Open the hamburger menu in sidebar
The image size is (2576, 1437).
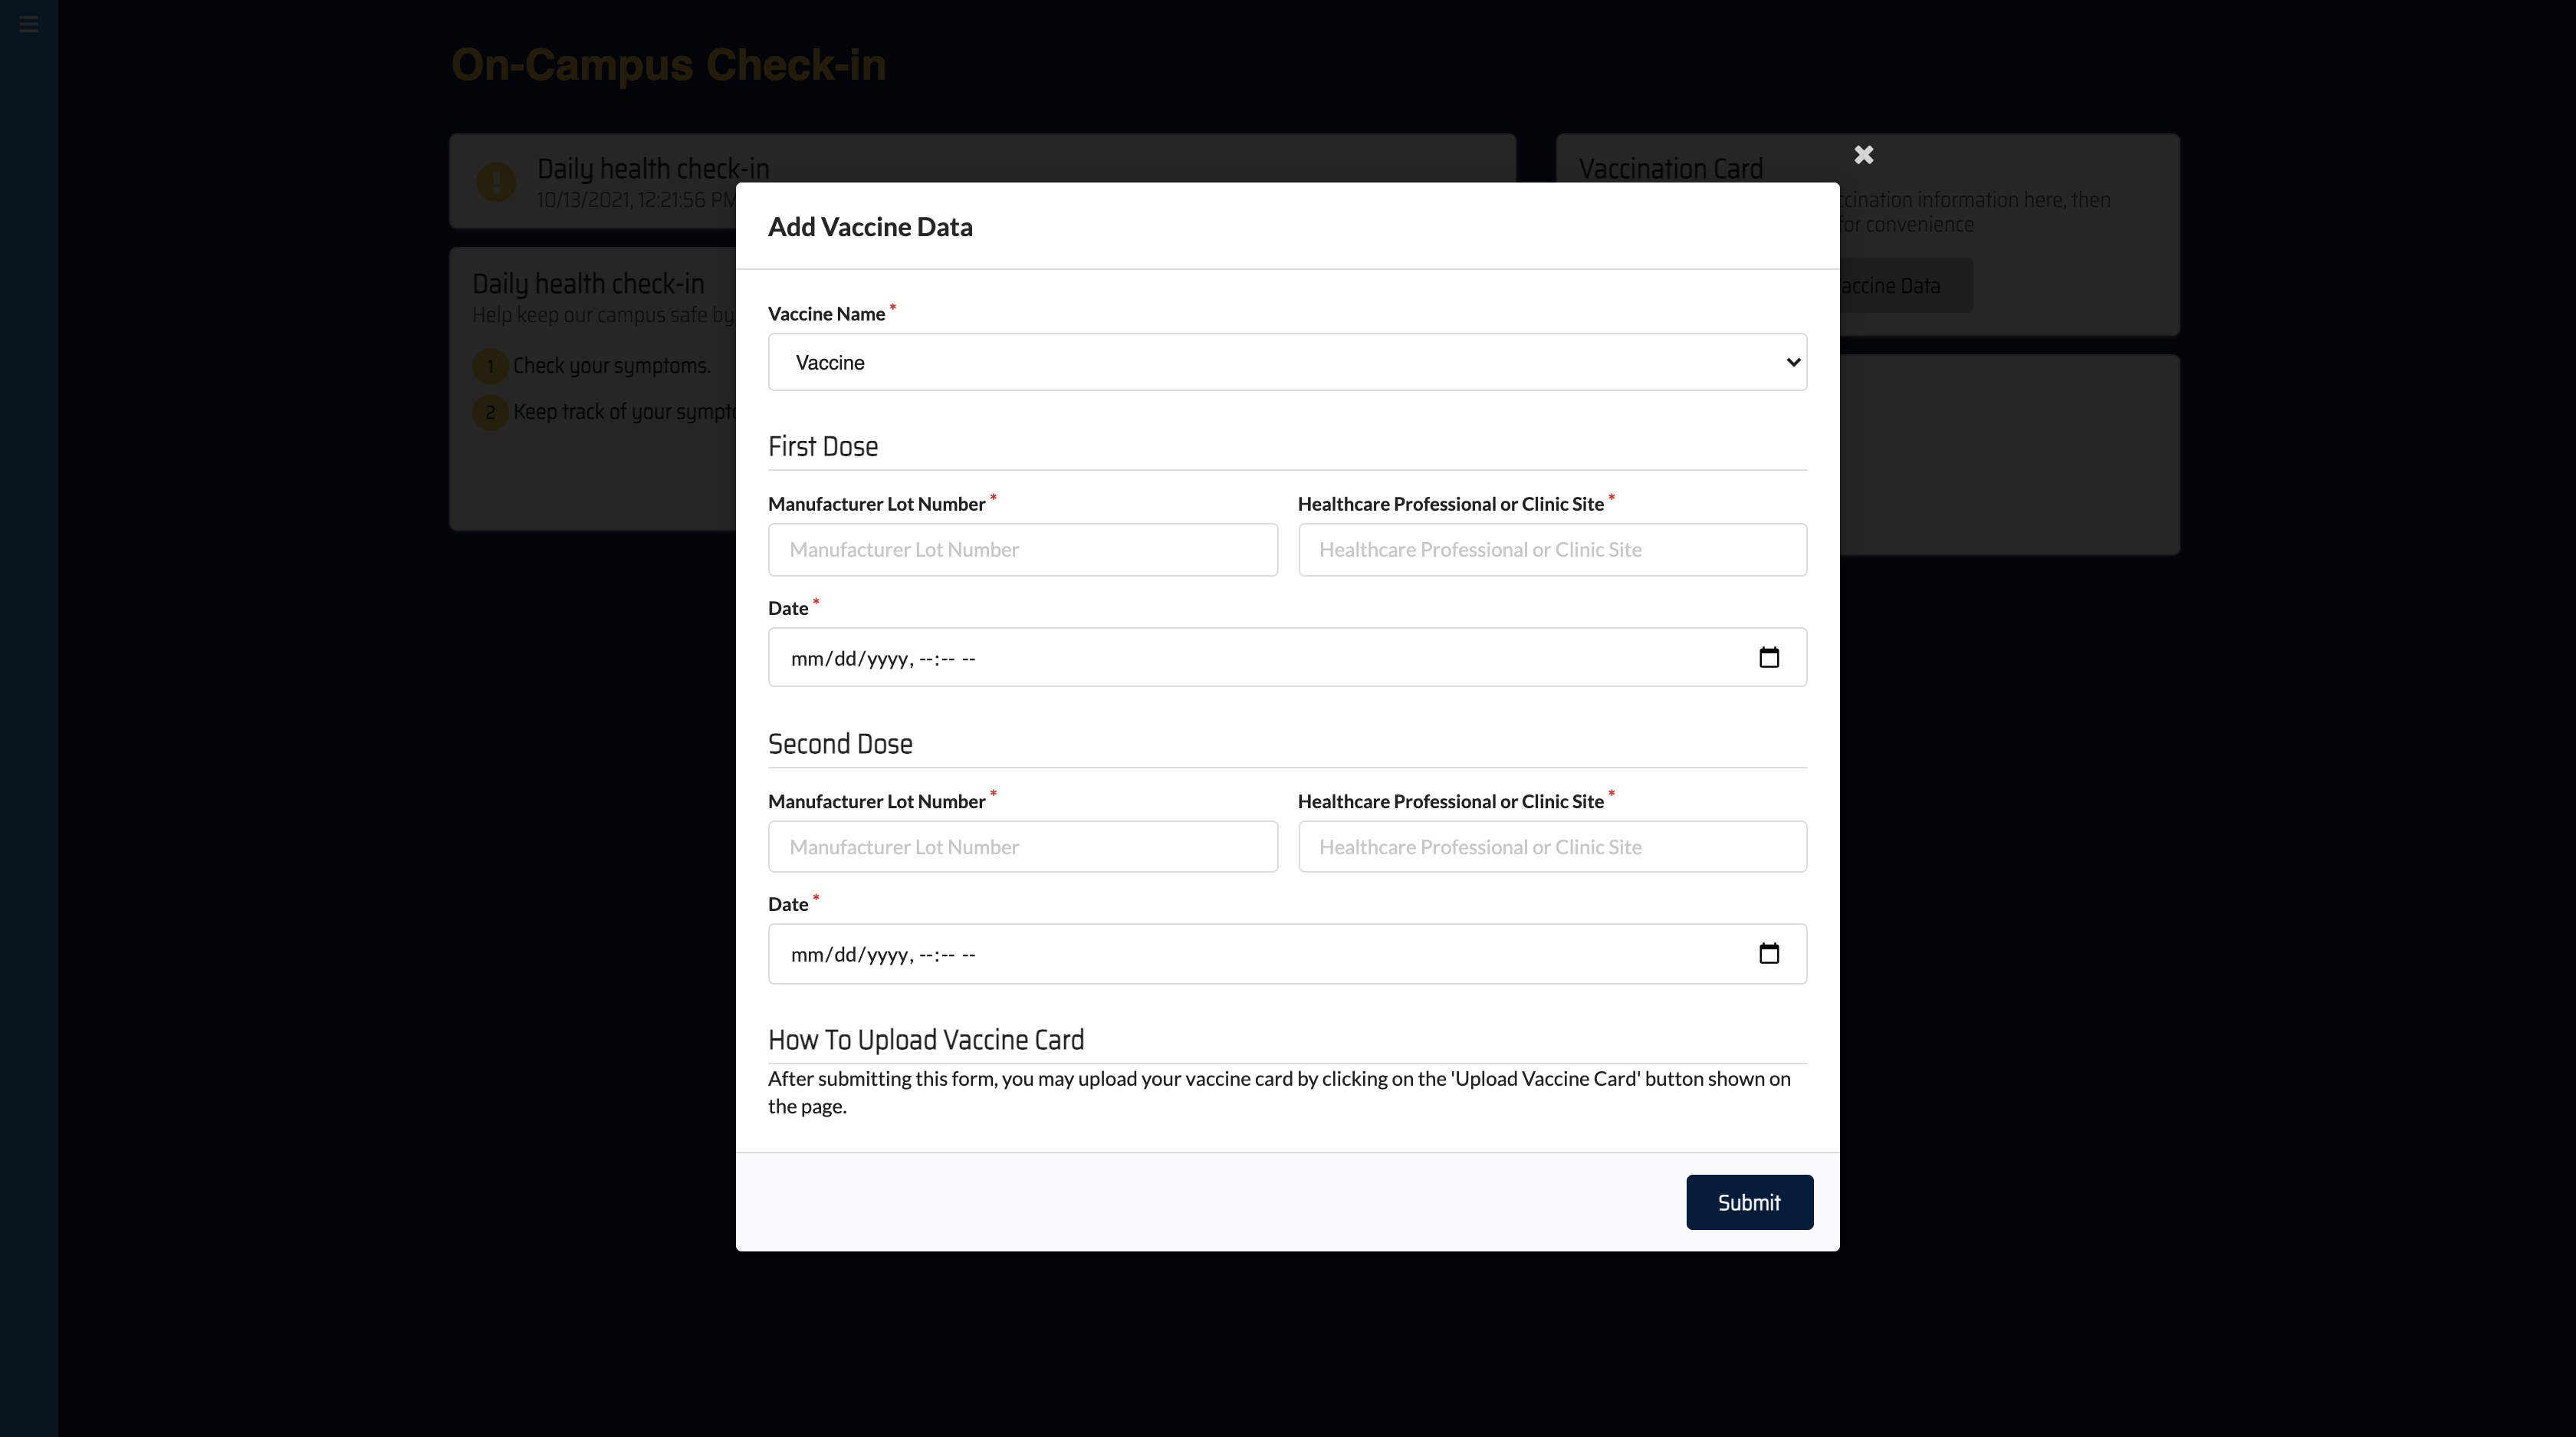click(28, 24)
